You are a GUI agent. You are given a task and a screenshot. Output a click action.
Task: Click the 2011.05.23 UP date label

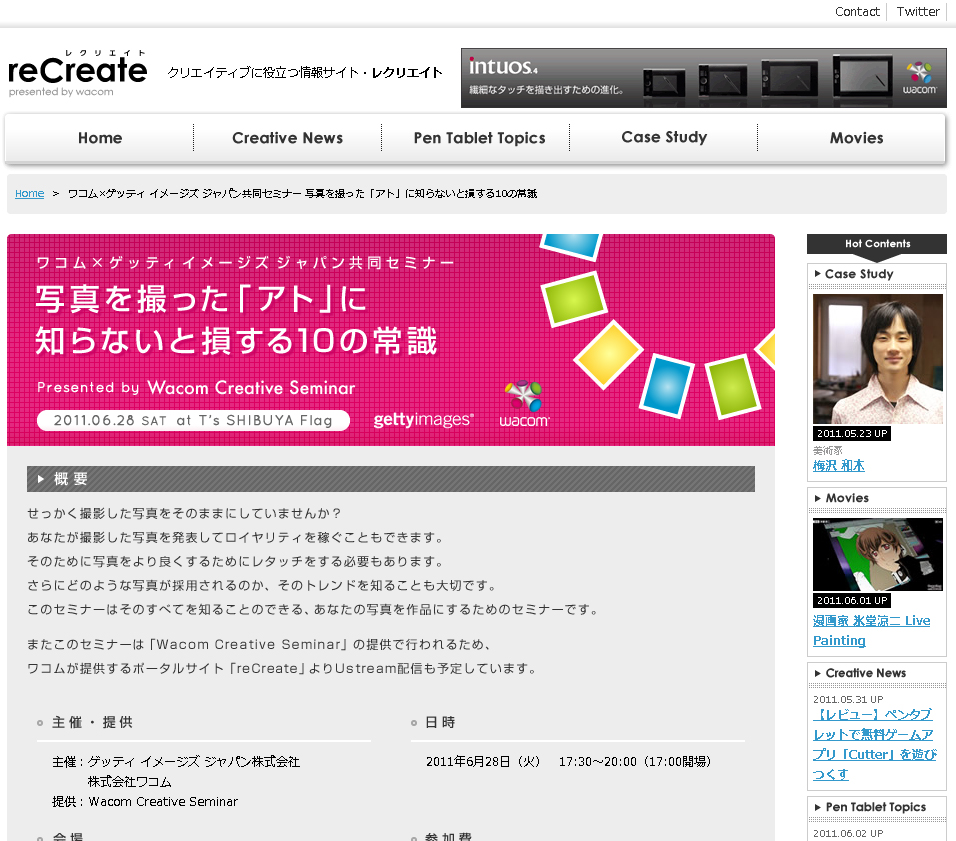point(852,434)
